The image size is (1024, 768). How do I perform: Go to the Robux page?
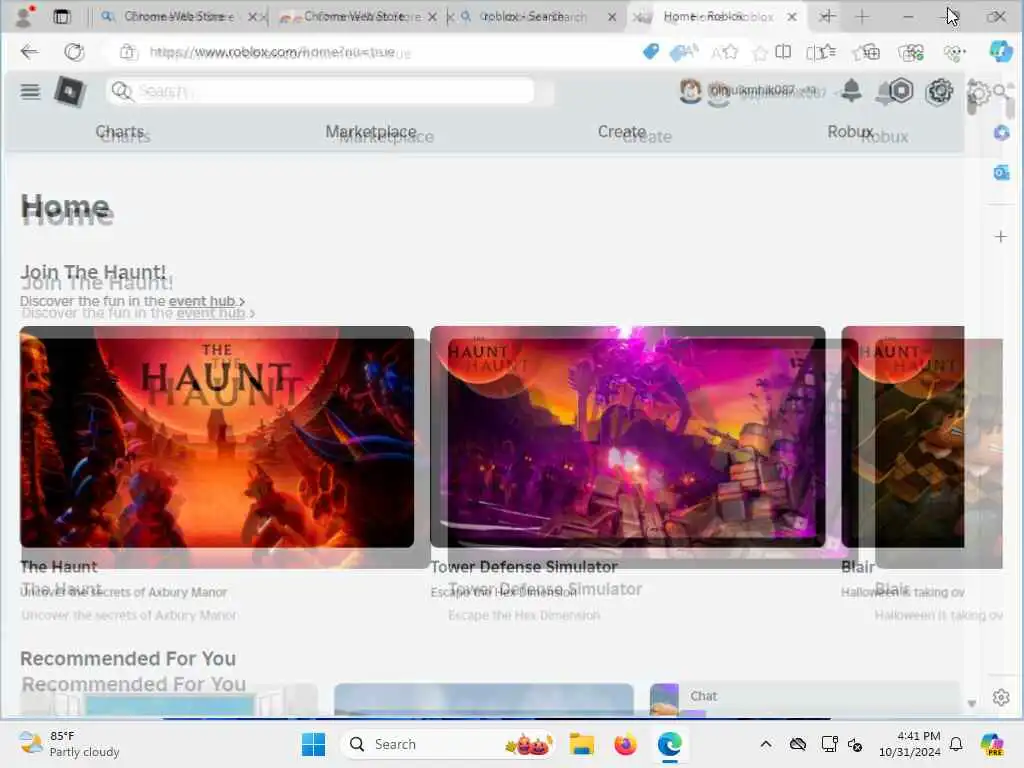coord(850,132)
